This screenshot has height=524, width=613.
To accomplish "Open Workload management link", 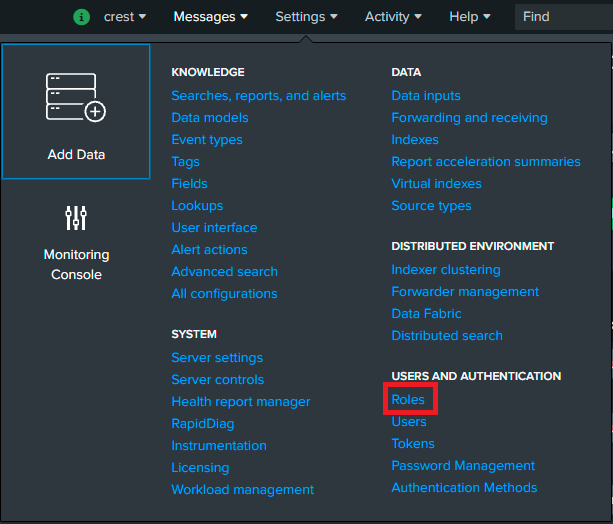I will tap(242, 490).
